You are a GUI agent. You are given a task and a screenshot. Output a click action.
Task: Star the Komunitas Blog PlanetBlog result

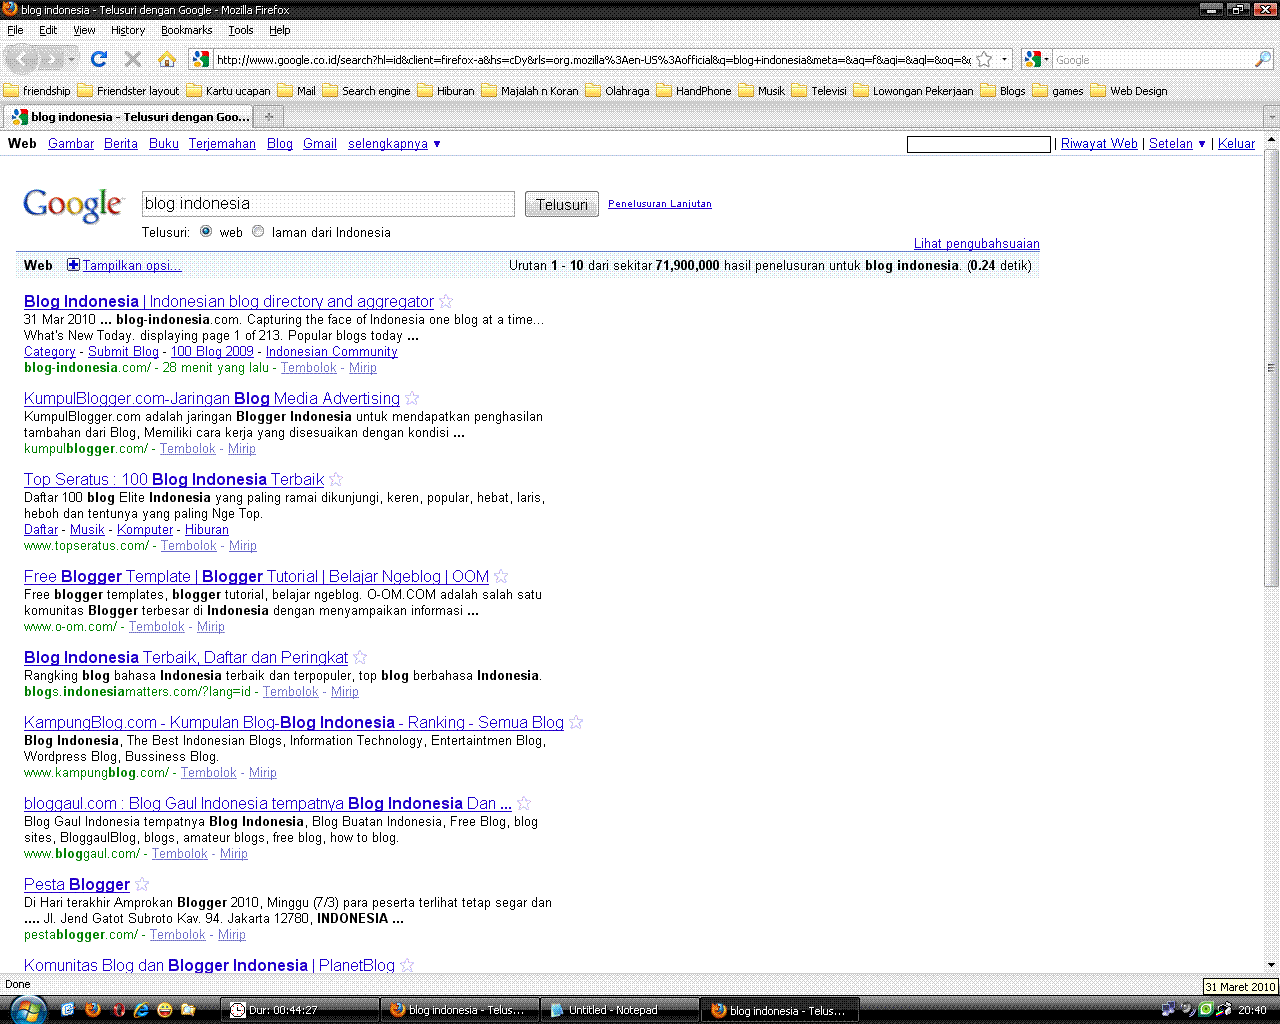407,965
